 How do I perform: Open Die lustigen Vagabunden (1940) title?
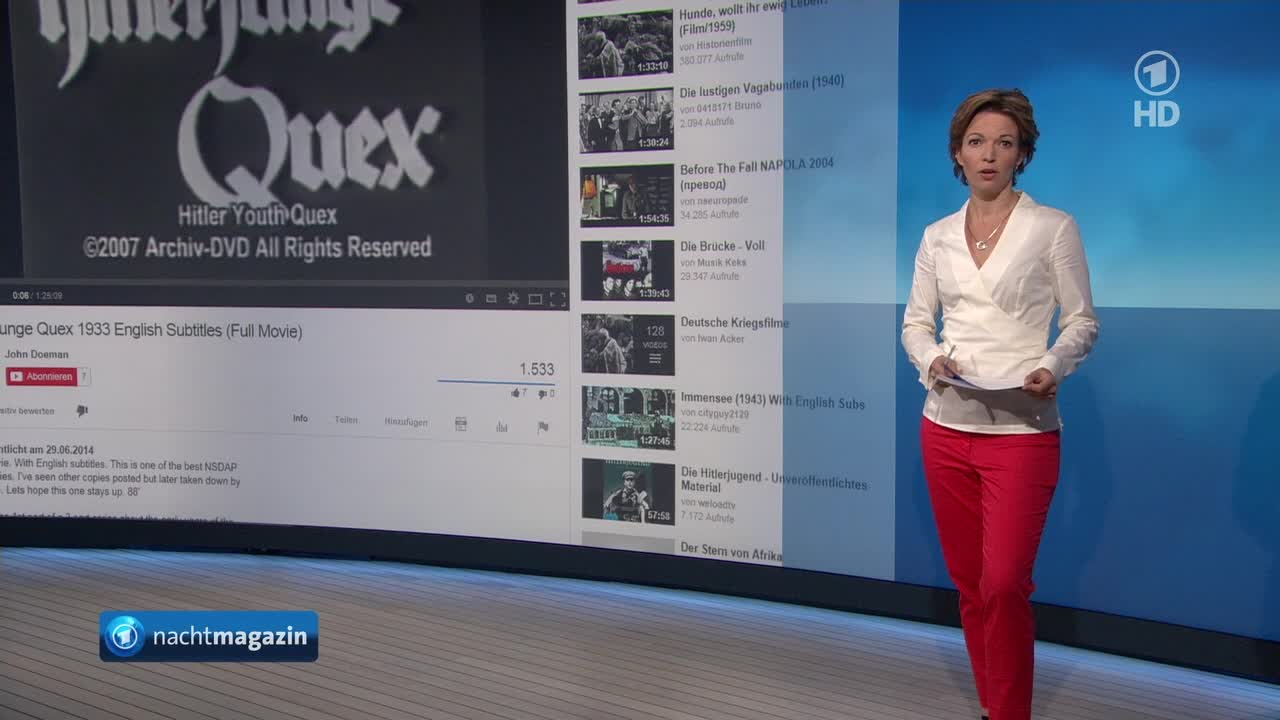coord(762,88)
